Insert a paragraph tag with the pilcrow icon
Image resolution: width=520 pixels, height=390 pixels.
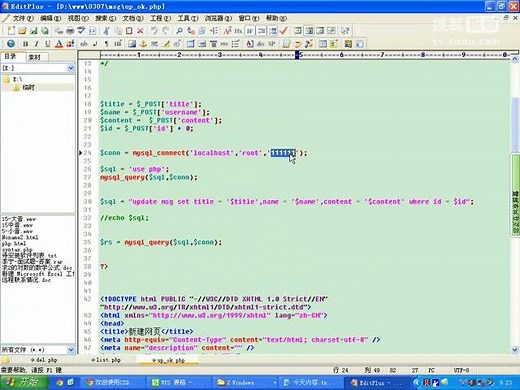(x=106, y=44)
